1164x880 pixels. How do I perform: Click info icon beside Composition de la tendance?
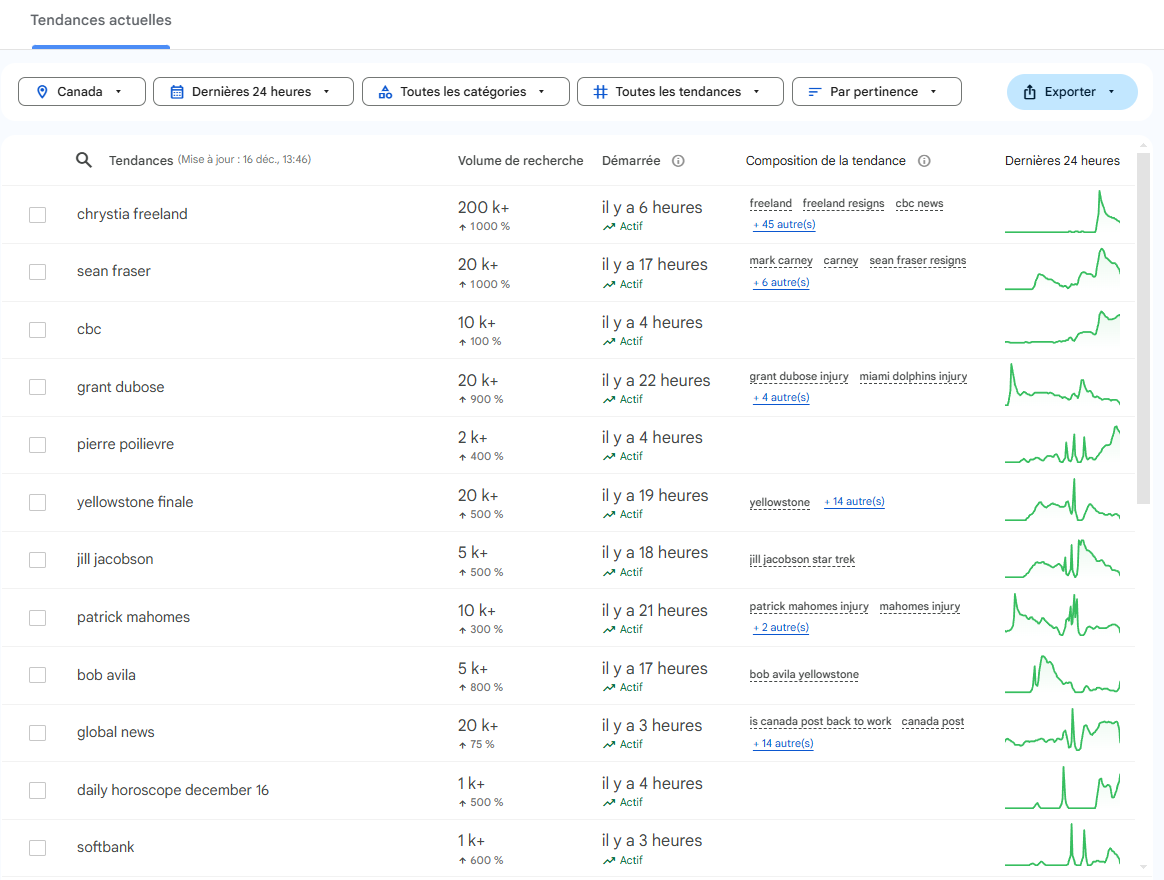tap(924, 161)
